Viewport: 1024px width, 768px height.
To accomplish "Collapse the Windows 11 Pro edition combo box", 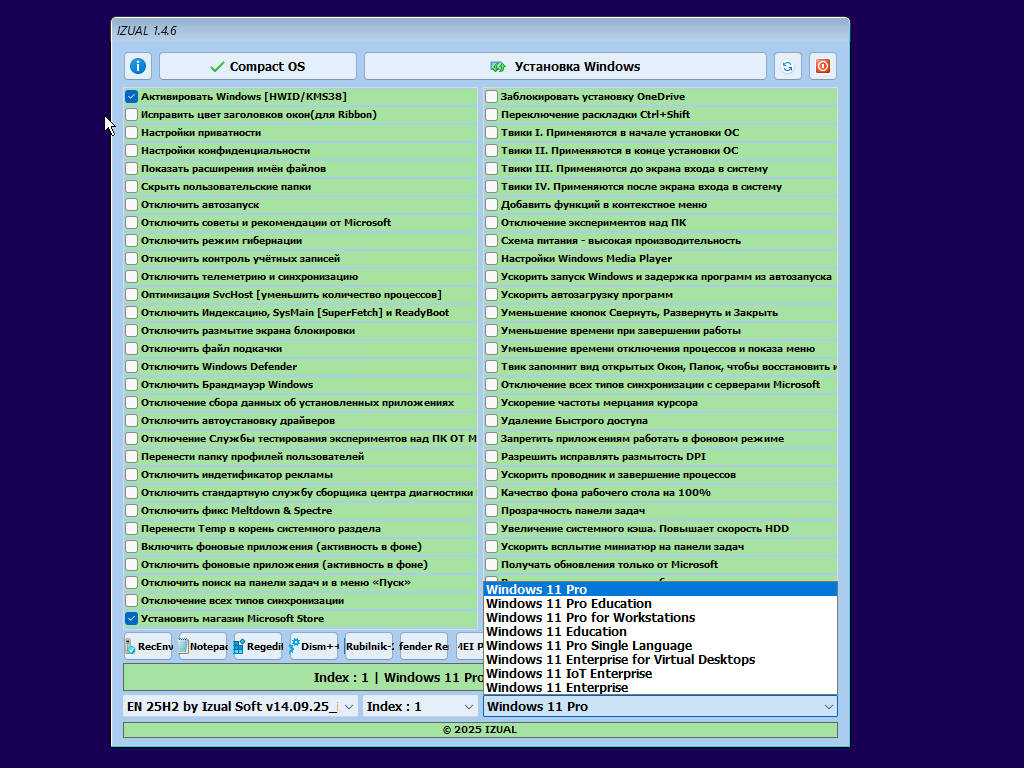I will coord(660,706).
